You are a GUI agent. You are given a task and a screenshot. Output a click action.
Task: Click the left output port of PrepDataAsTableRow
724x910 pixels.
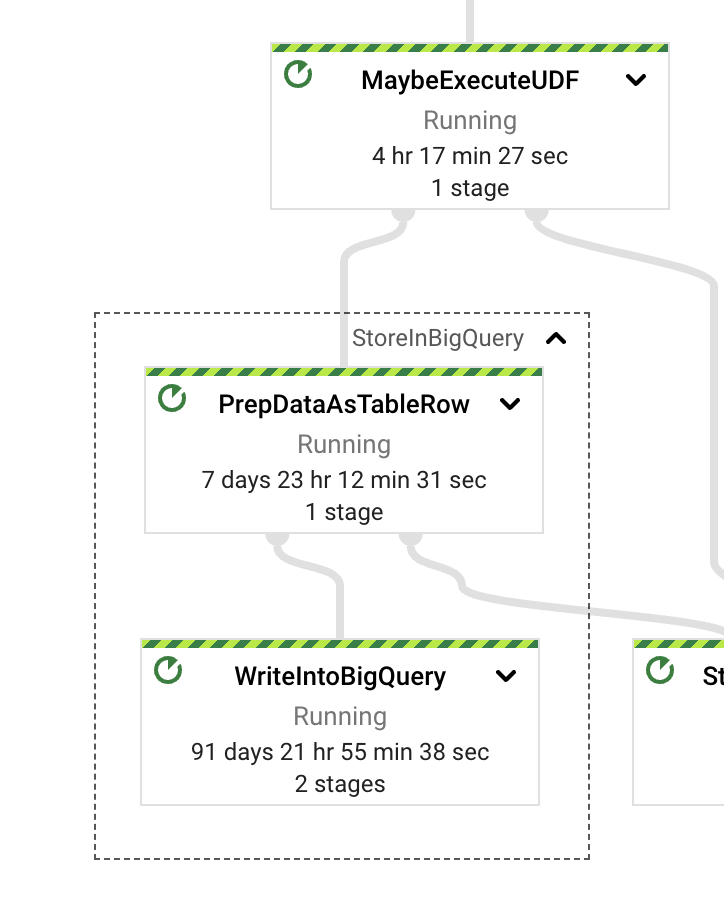pyautogui.click(x=277, y=537)
